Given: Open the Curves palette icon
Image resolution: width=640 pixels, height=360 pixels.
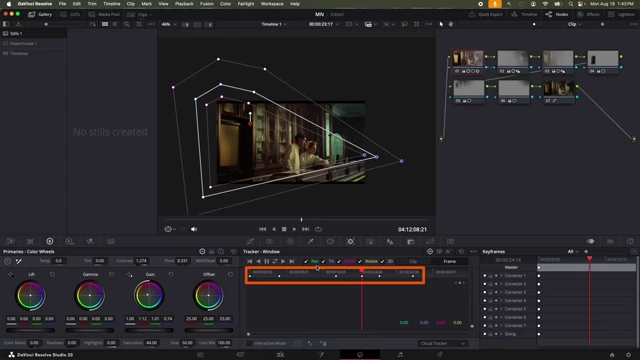Looking at the screenshot, I should click(250, 242).
